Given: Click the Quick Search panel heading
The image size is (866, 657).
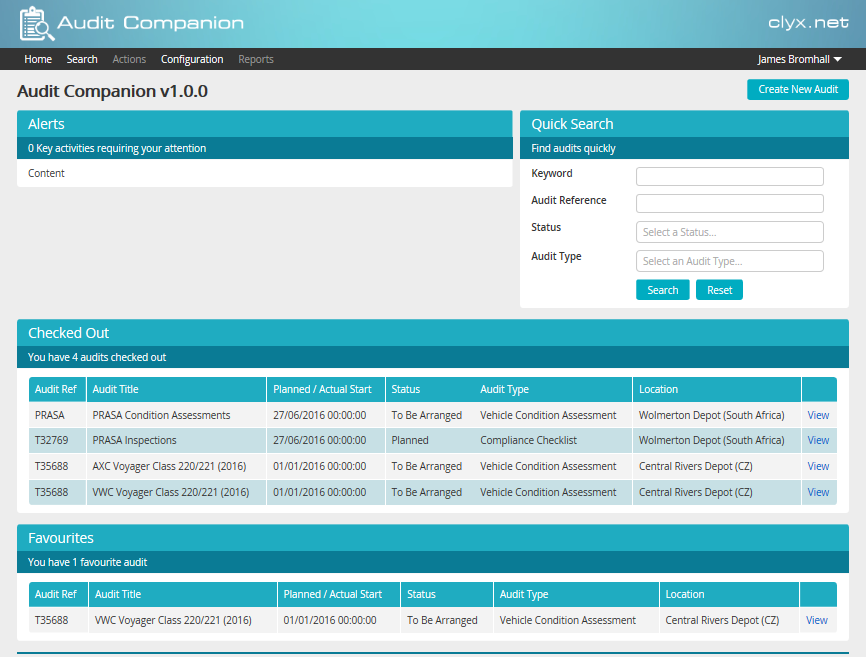Looking at the screenshot, I should (x=572, y=124).
